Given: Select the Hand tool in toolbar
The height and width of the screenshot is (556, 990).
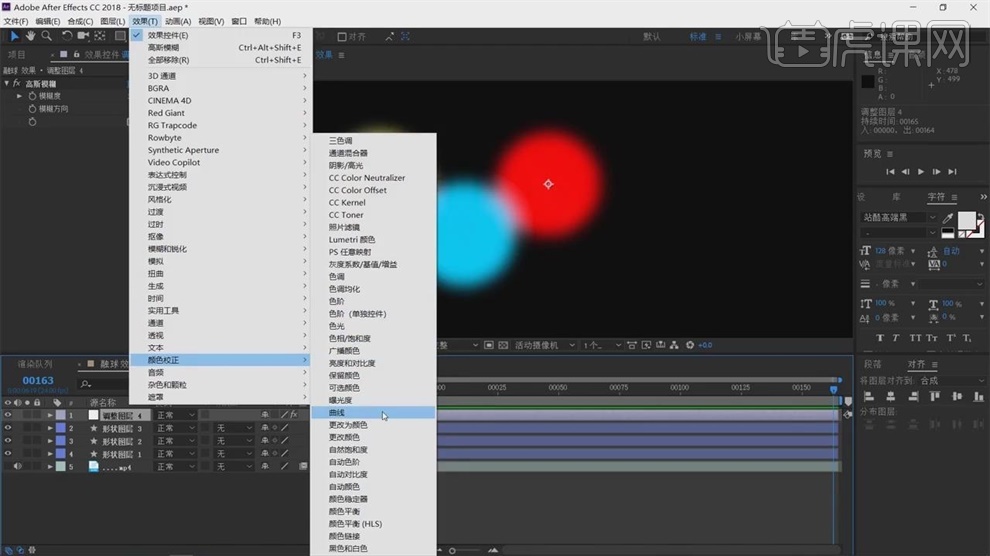Looking at the screenshot, I should [x=31, y=36].
